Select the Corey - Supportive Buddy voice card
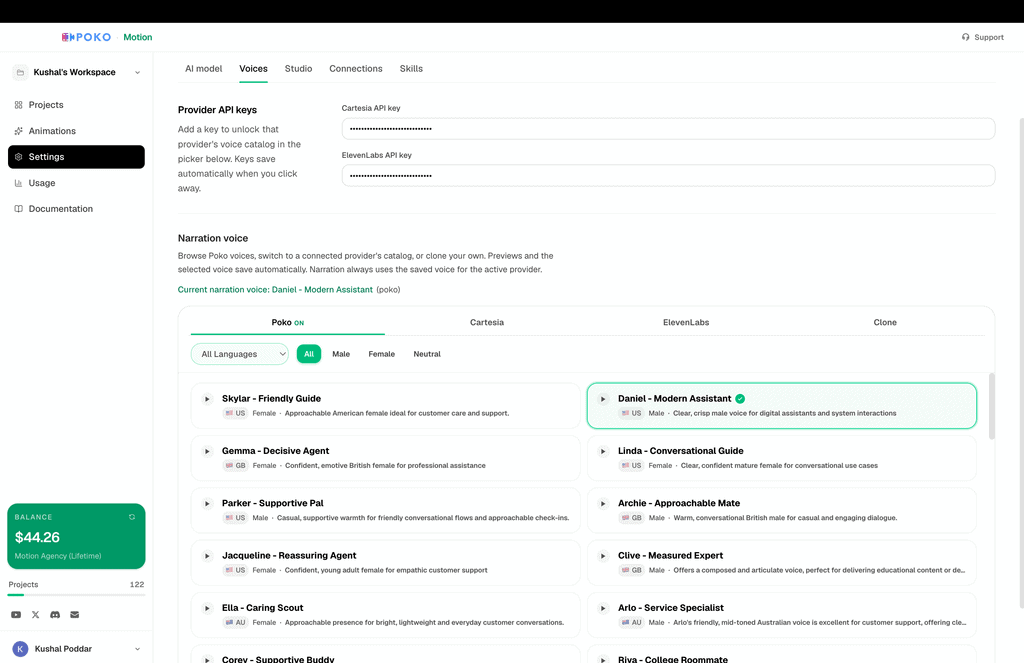The width and height of the screenshot is (1024, 663). coord(385,655)
